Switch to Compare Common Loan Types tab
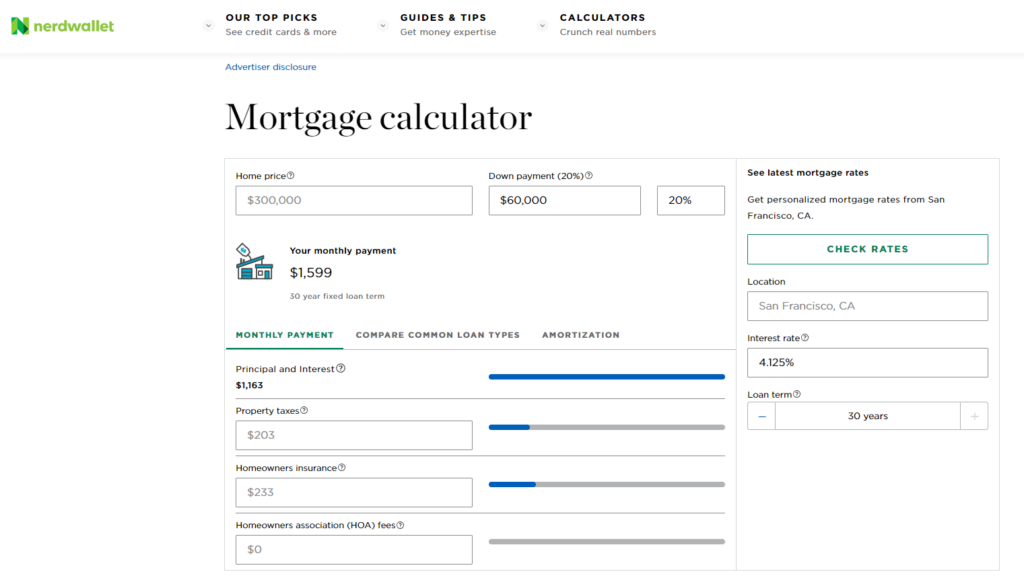This screenshot has width=1024, height=578. coord(437,335)
